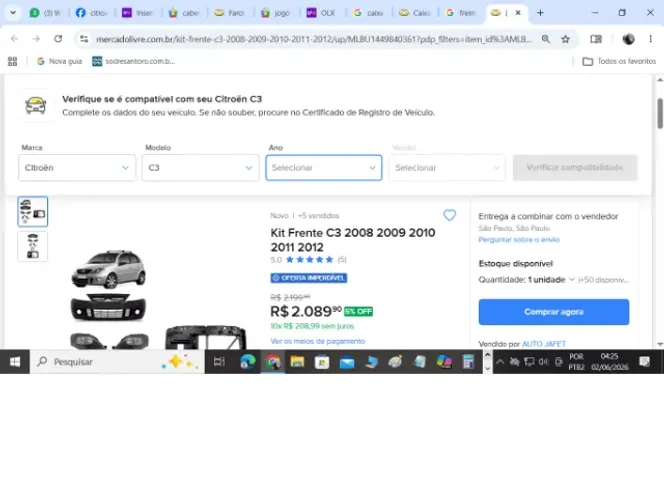View site information icon in address bar
Screen dimensions: 664x500
[84, 39]
